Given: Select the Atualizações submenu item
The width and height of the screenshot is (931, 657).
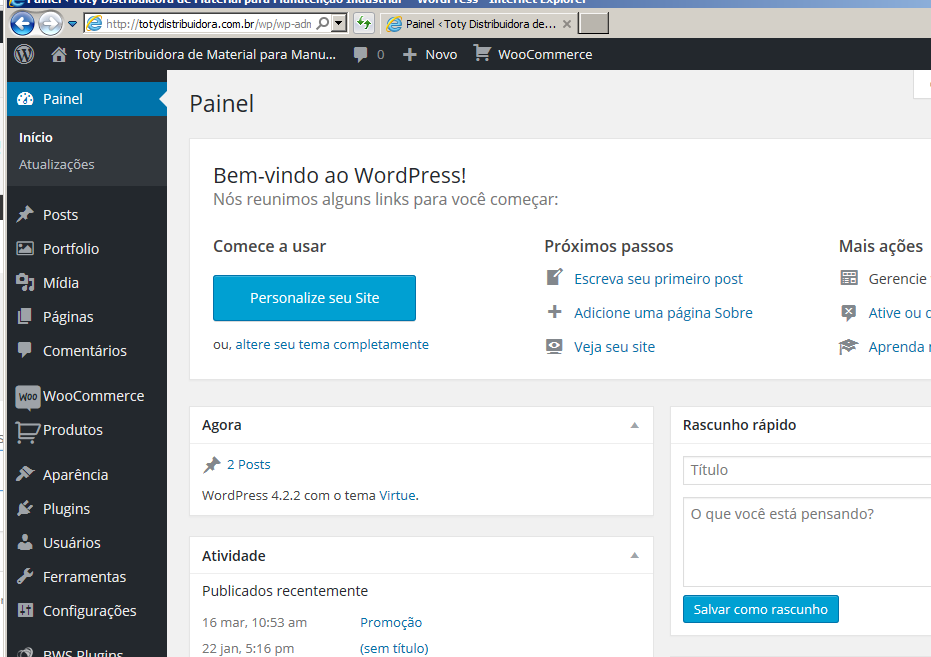Looking at the screenshot, I should [57, 164].
